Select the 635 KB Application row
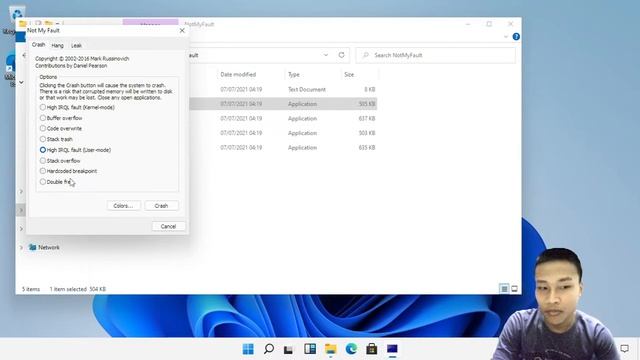Image resolution: width=640 pixels, height=360 pixels. tap(283, 147)
